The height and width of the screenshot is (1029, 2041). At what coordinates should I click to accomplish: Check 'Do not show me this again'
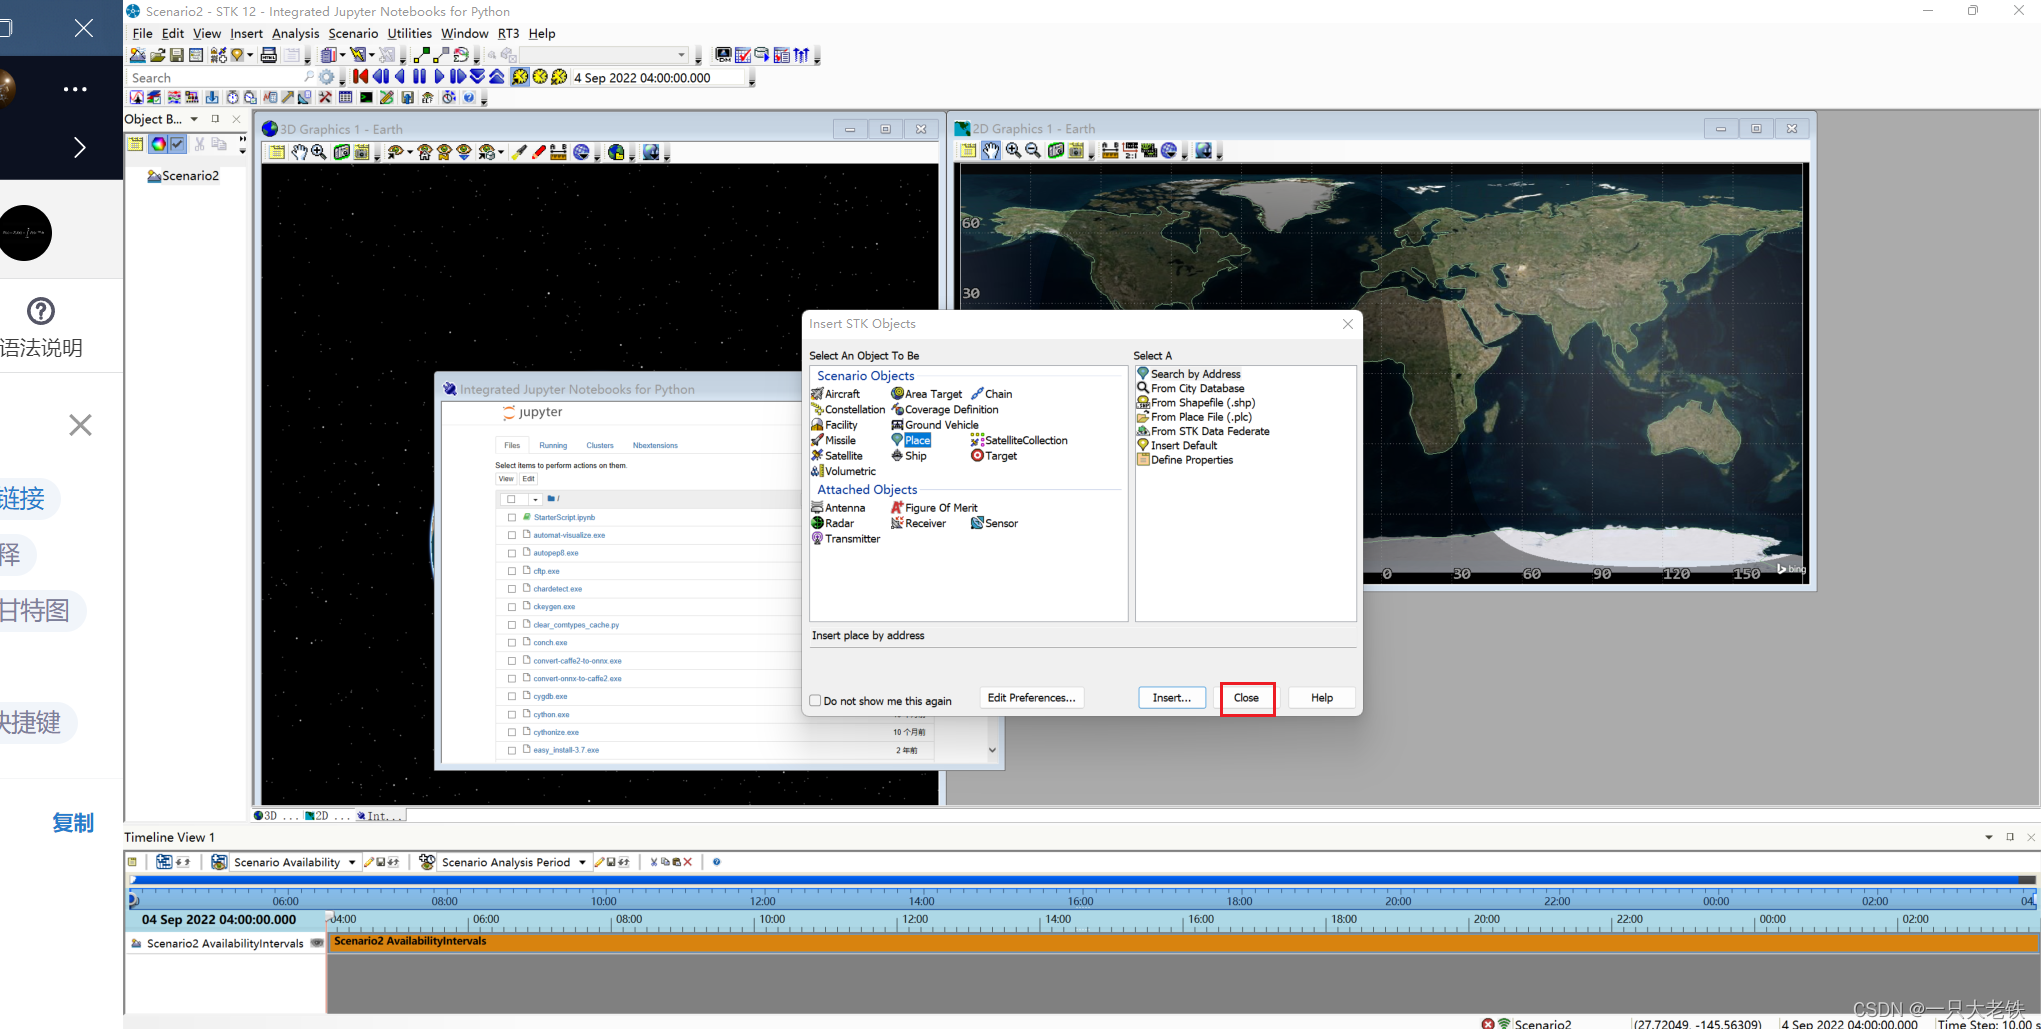815,700
